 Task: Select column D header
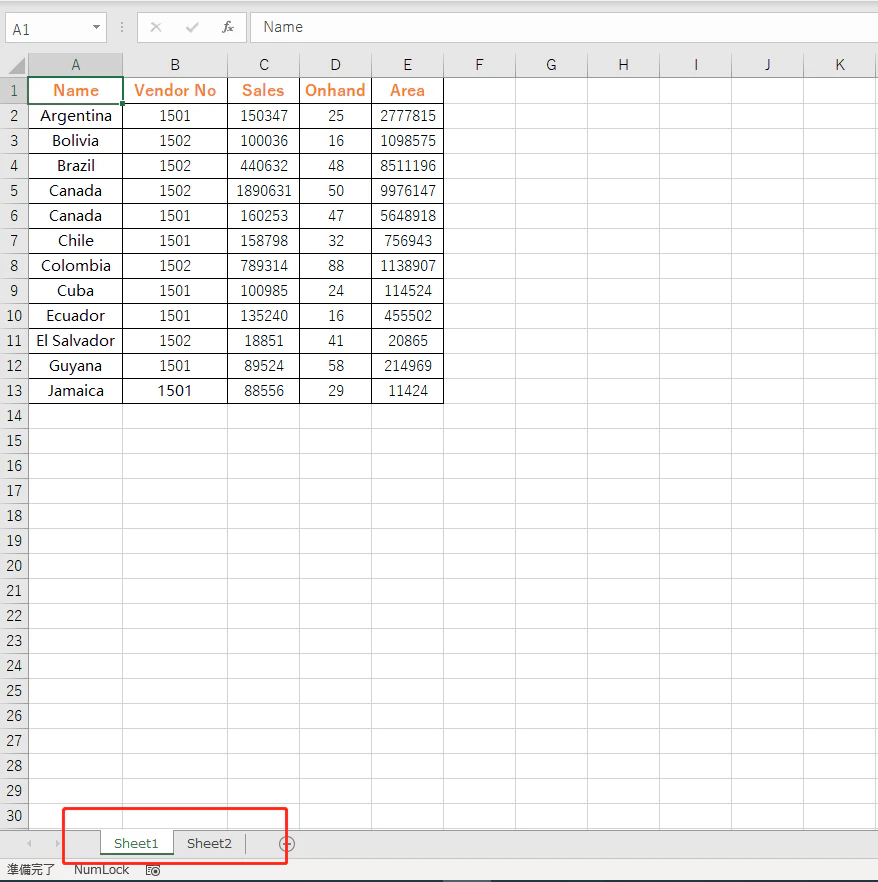coord(336,65)
